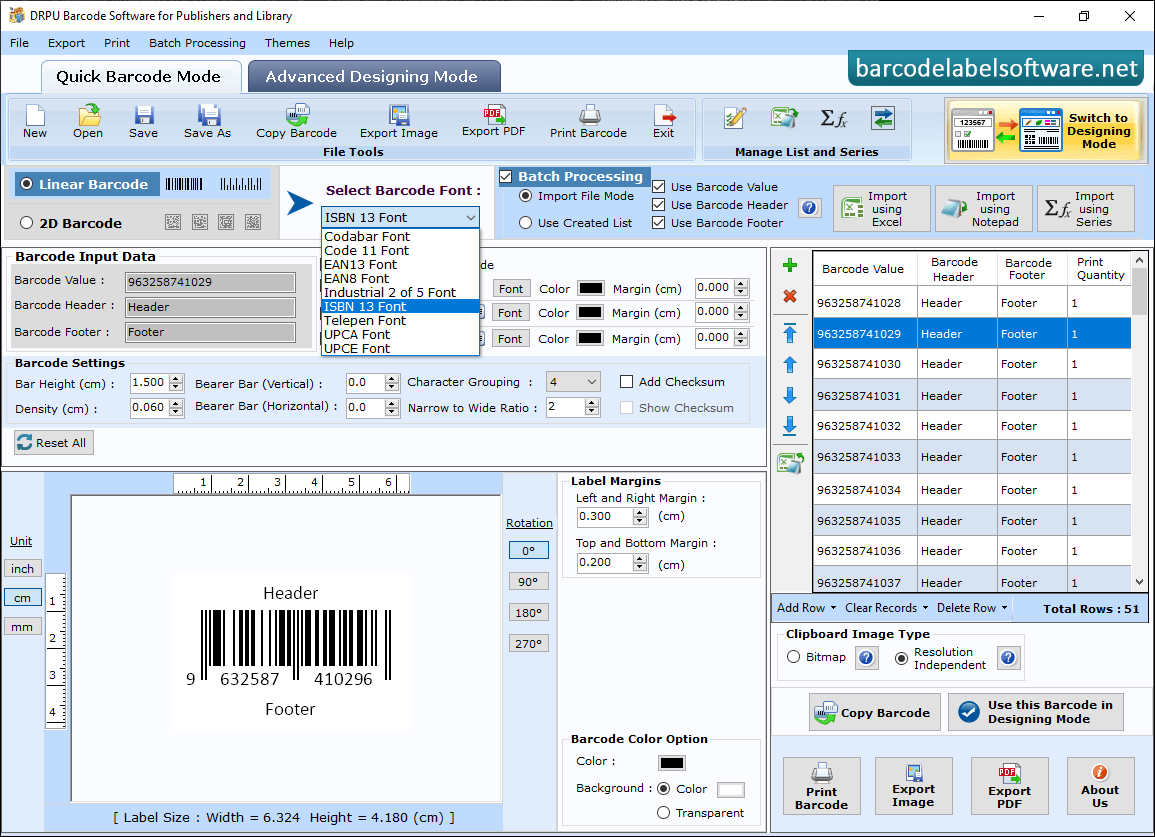This screenshot has height=837, width=1155.
Task: Toggle Use Barcode Footer checkbox
Action: click(x=659, y=223)
